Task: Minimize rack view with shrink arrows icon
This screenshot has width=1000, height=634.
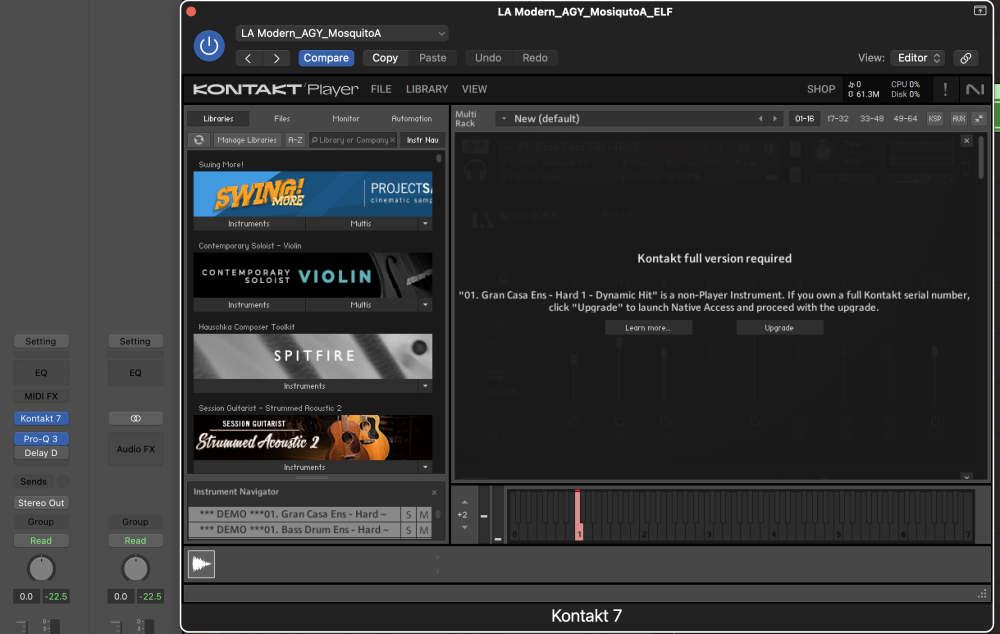Action: click(x=979, y=119)
